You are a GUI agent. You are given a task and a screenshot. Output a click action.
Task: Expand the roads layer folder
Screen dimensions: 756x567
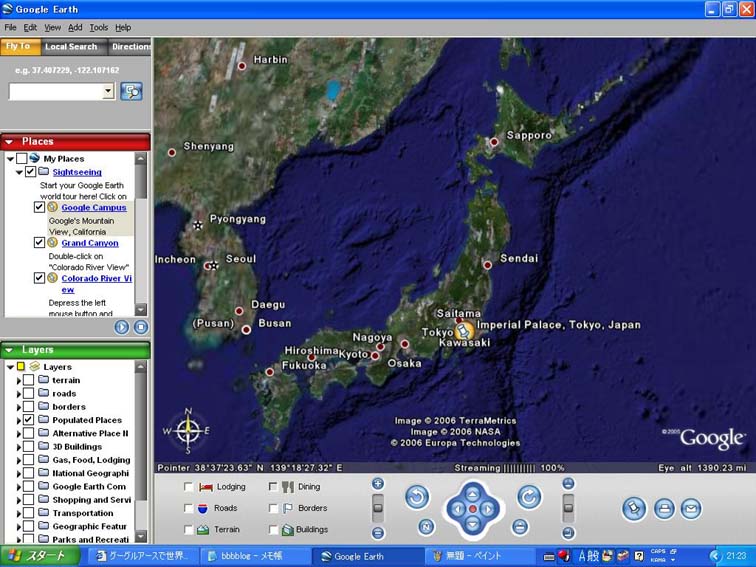pos(19,394)
